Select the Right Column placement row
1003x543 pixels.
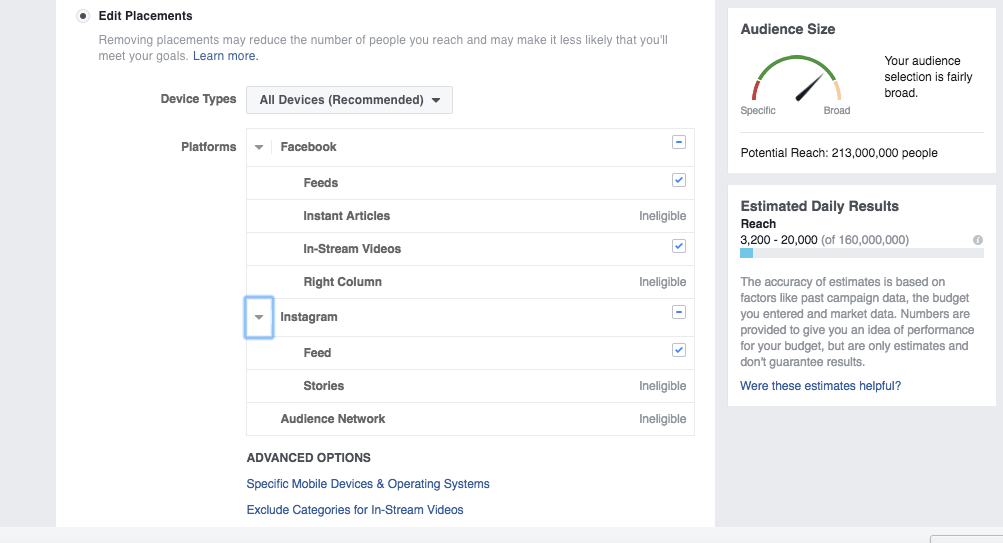coord(470,282)
